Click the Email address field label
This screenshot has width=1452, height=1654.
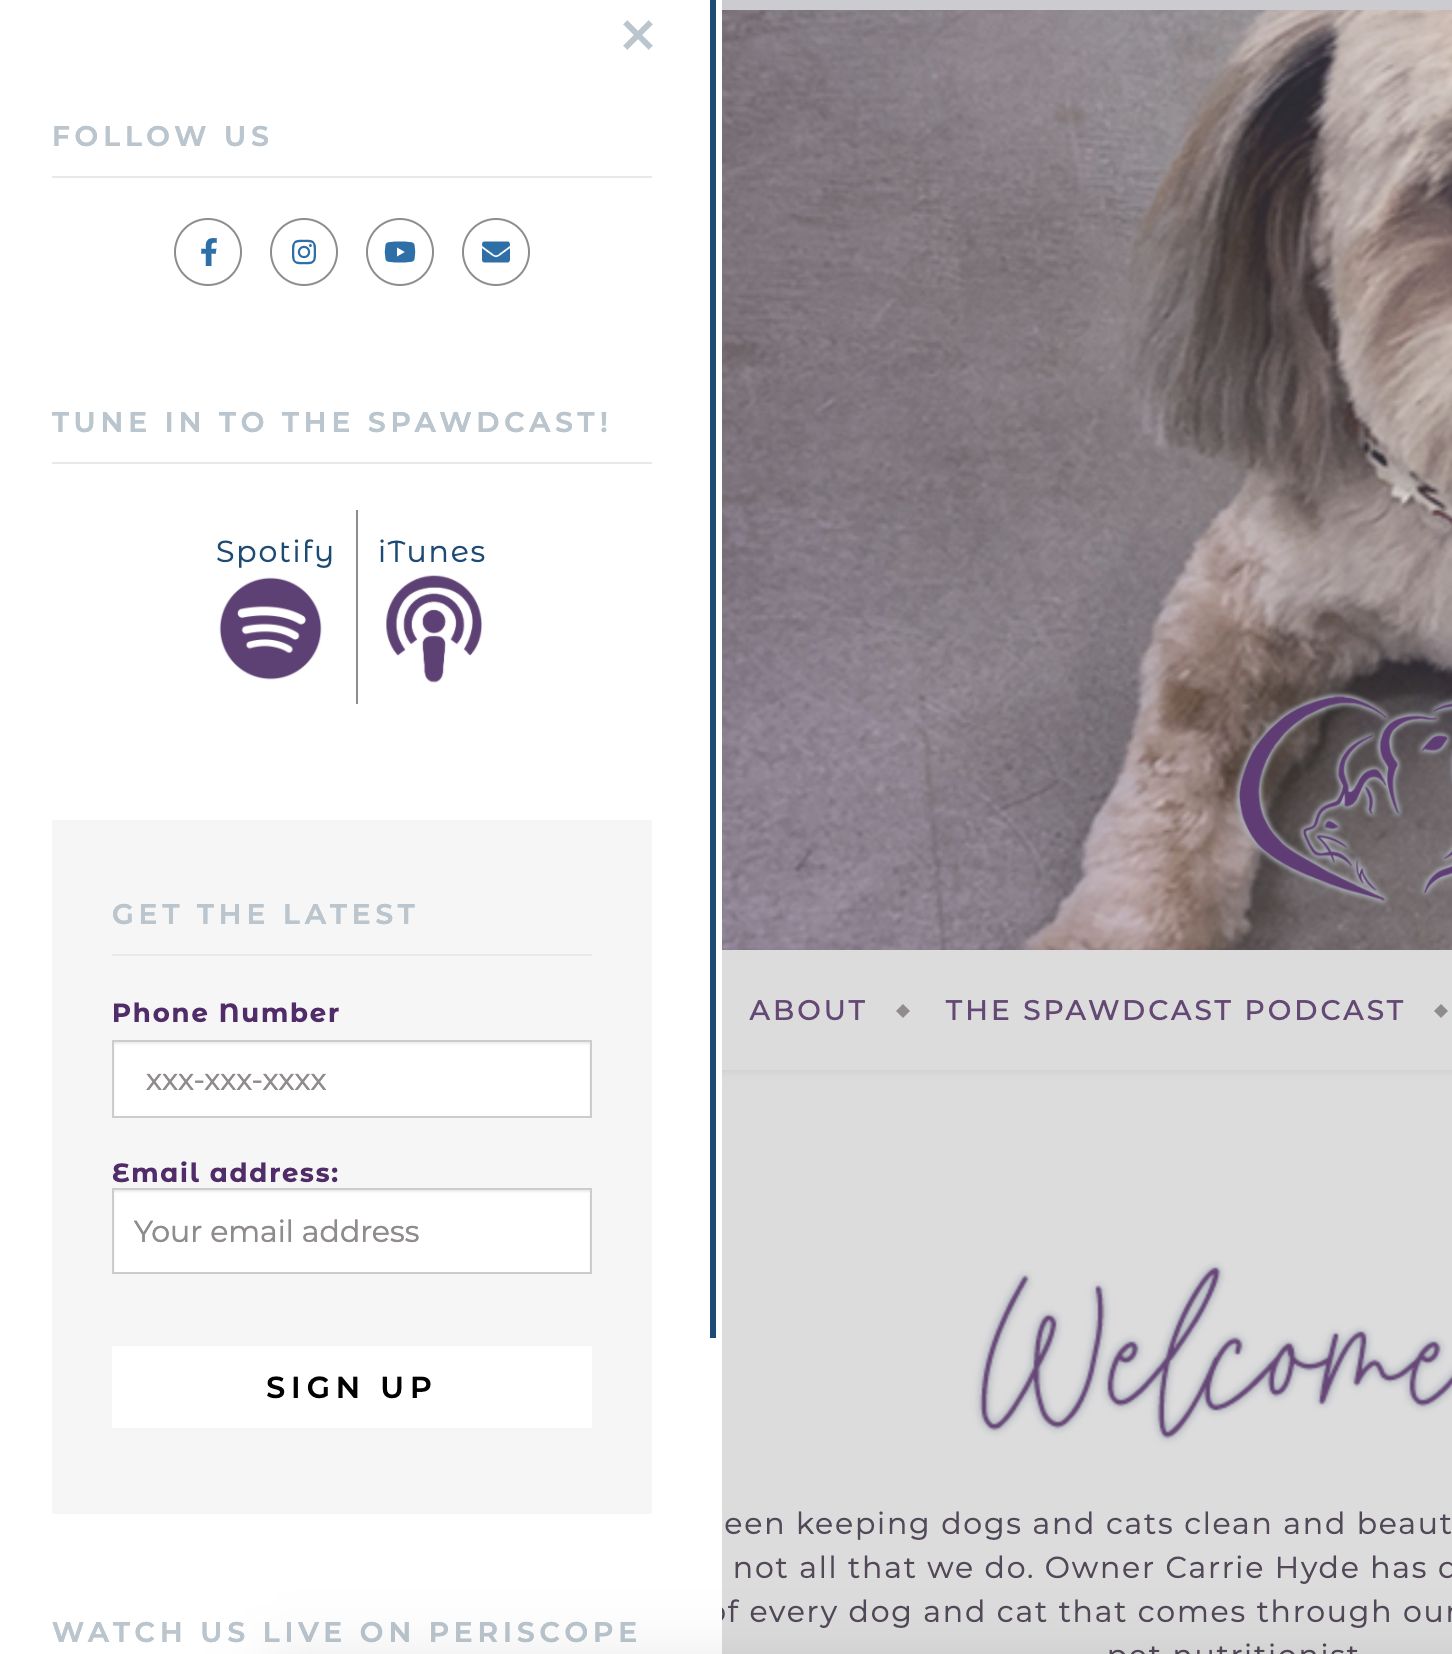226,1172
